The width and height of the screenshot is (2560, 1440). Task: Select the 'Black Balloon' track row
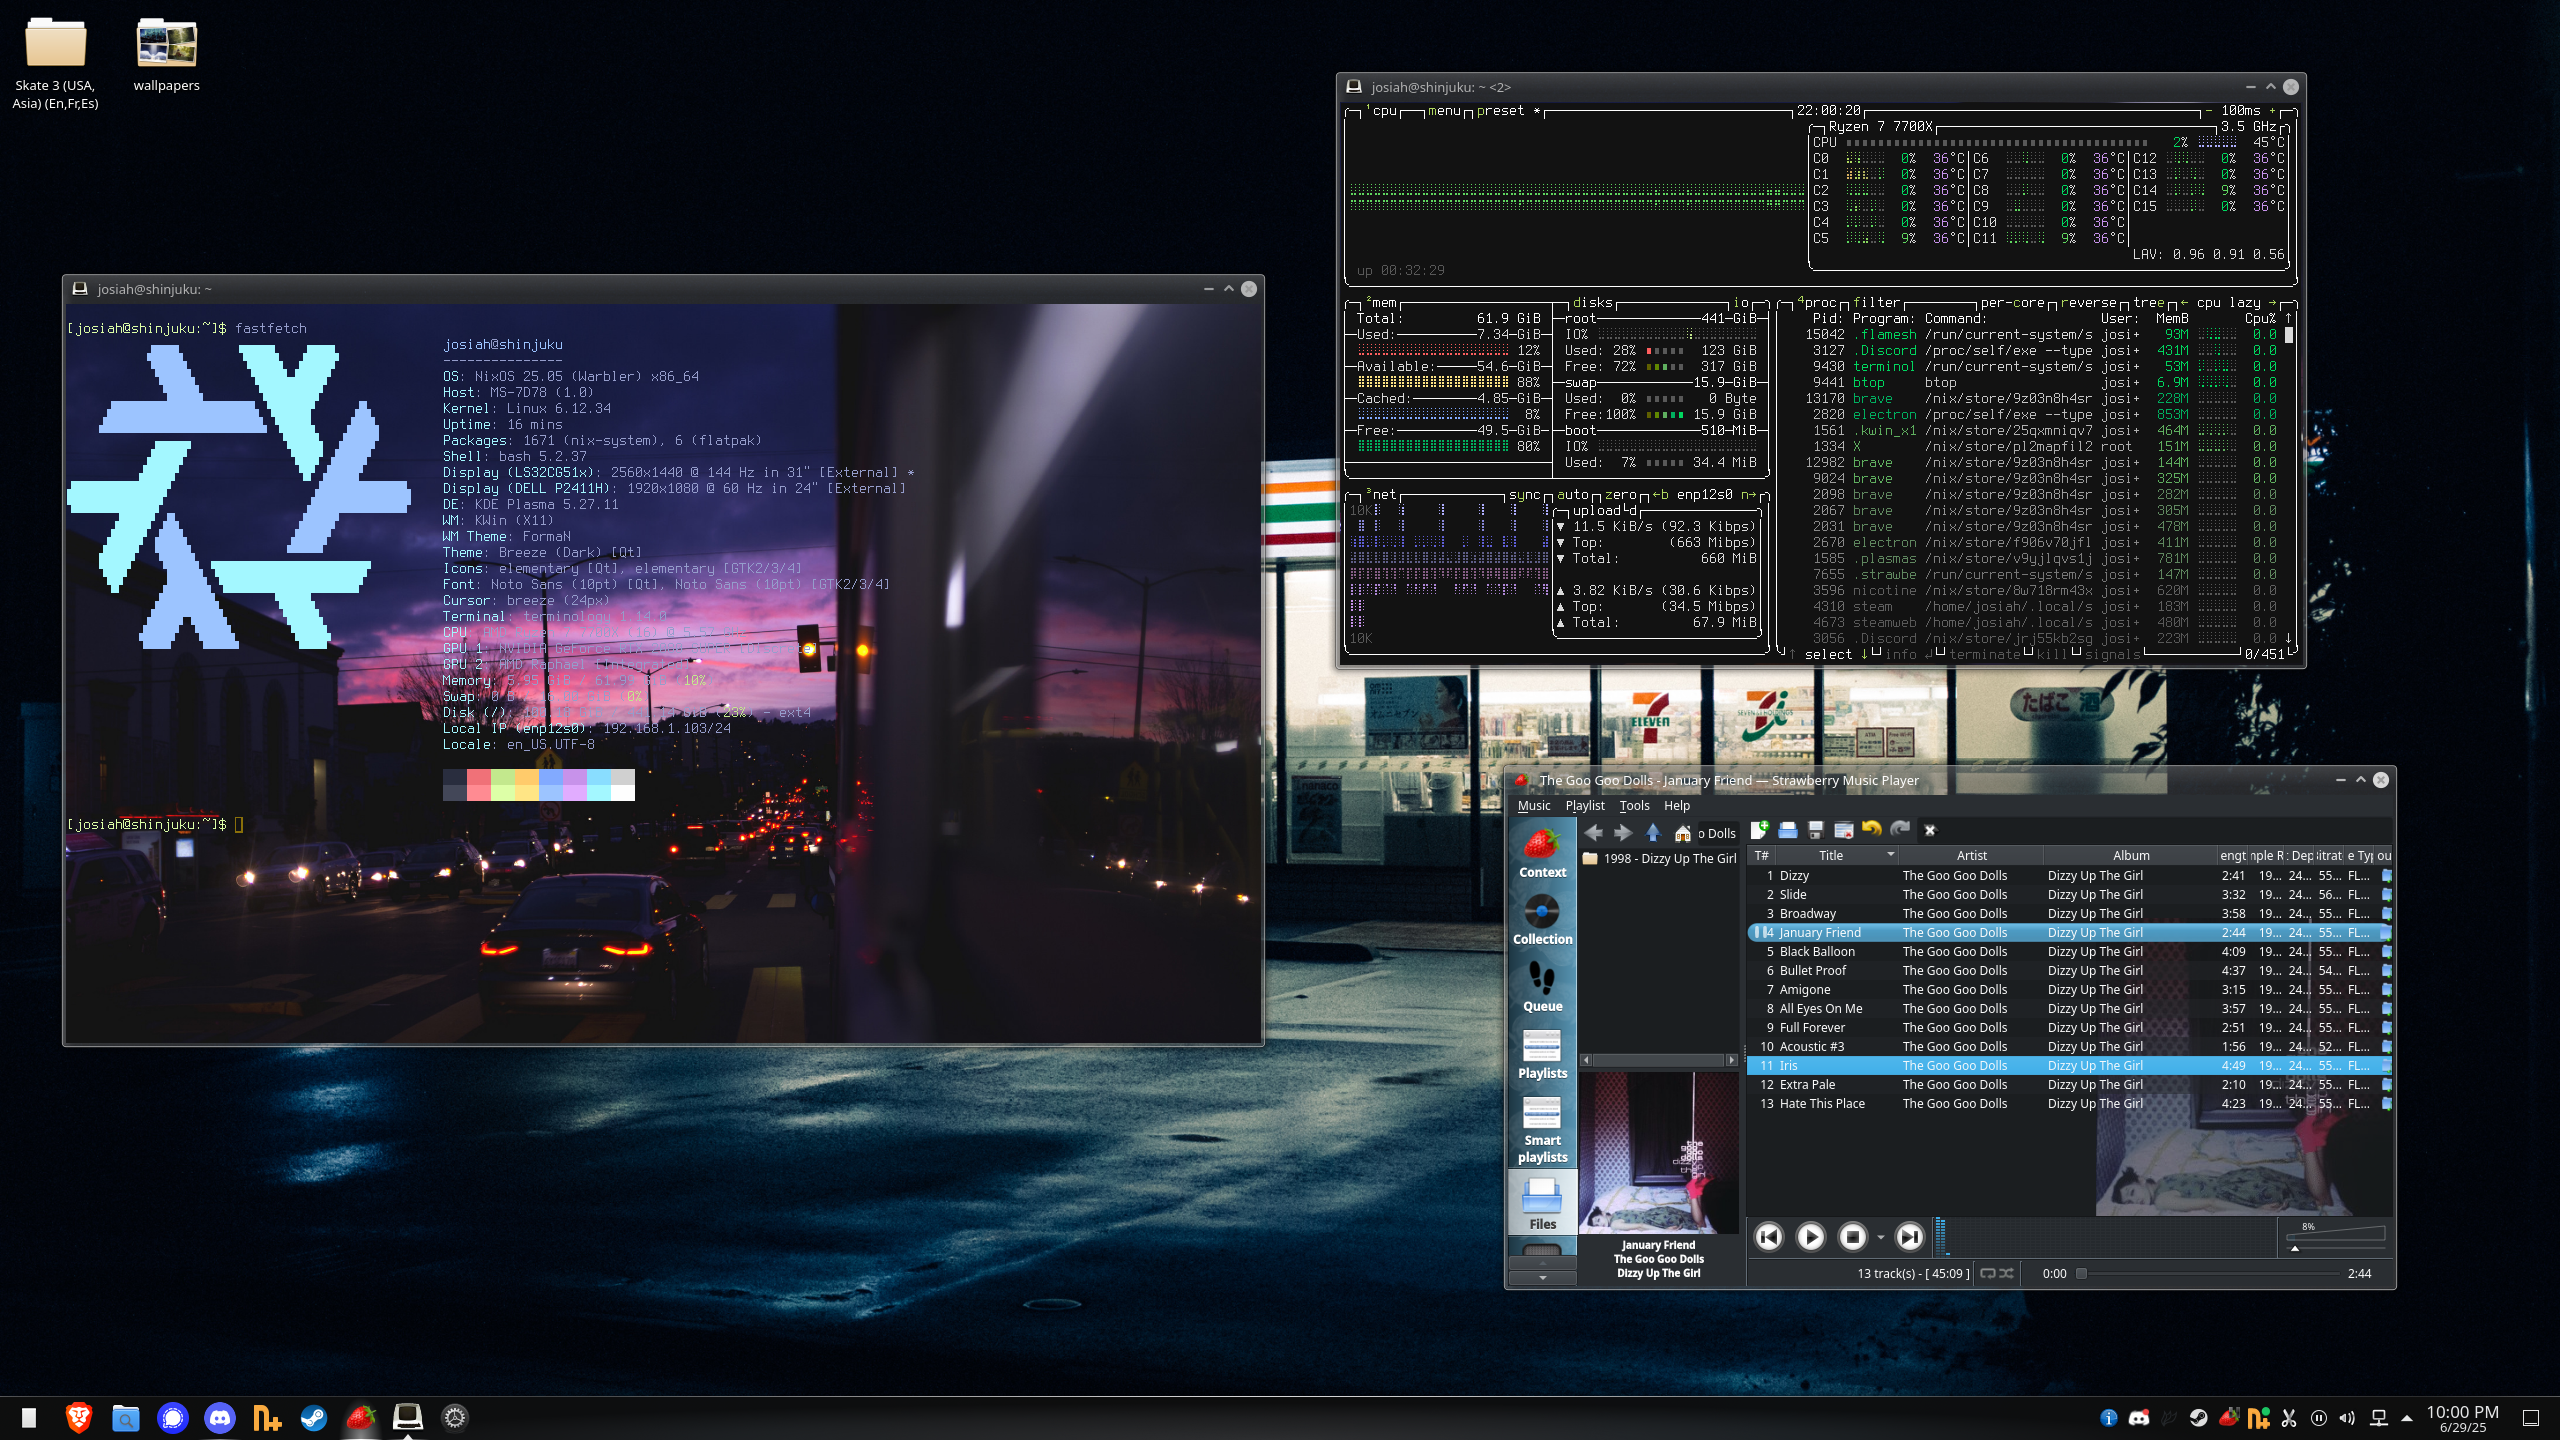(x=2069, y=951)
